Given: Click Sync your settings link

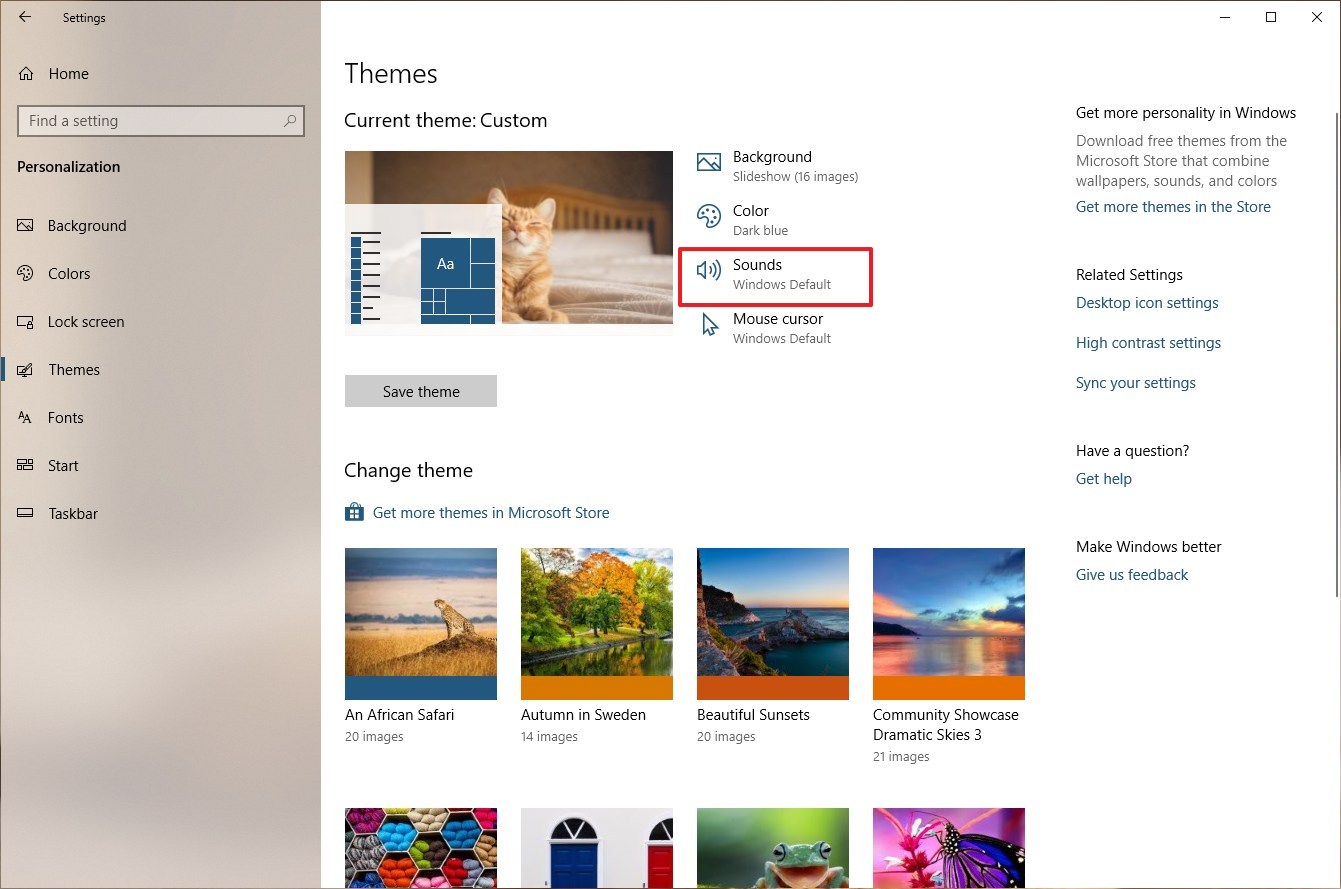Looking at the screenshot, I should click(x=1136, y=383).
